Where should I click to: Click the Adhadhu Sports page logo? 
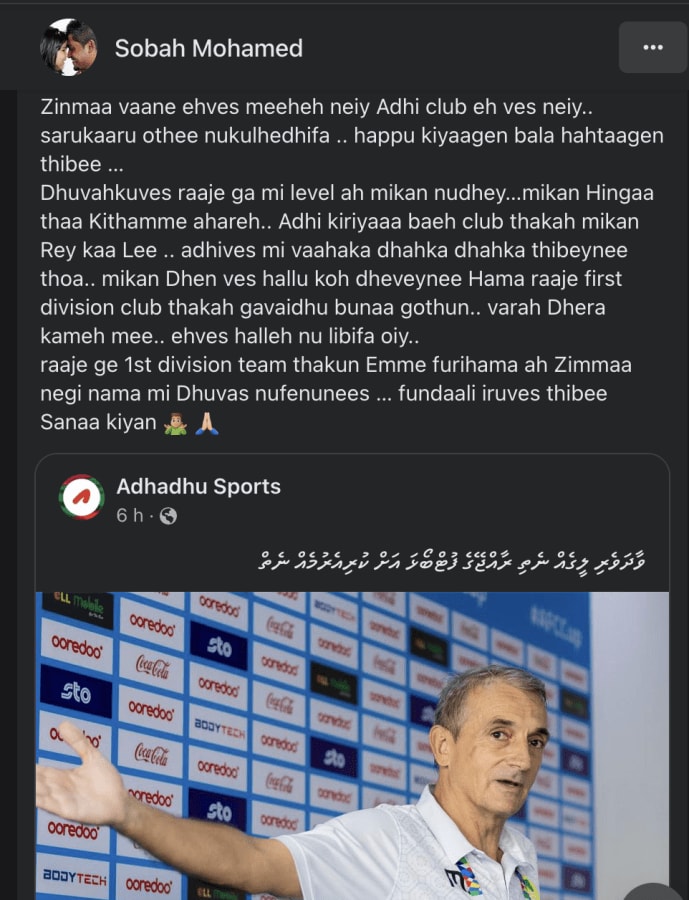click(x=82, y=497)
